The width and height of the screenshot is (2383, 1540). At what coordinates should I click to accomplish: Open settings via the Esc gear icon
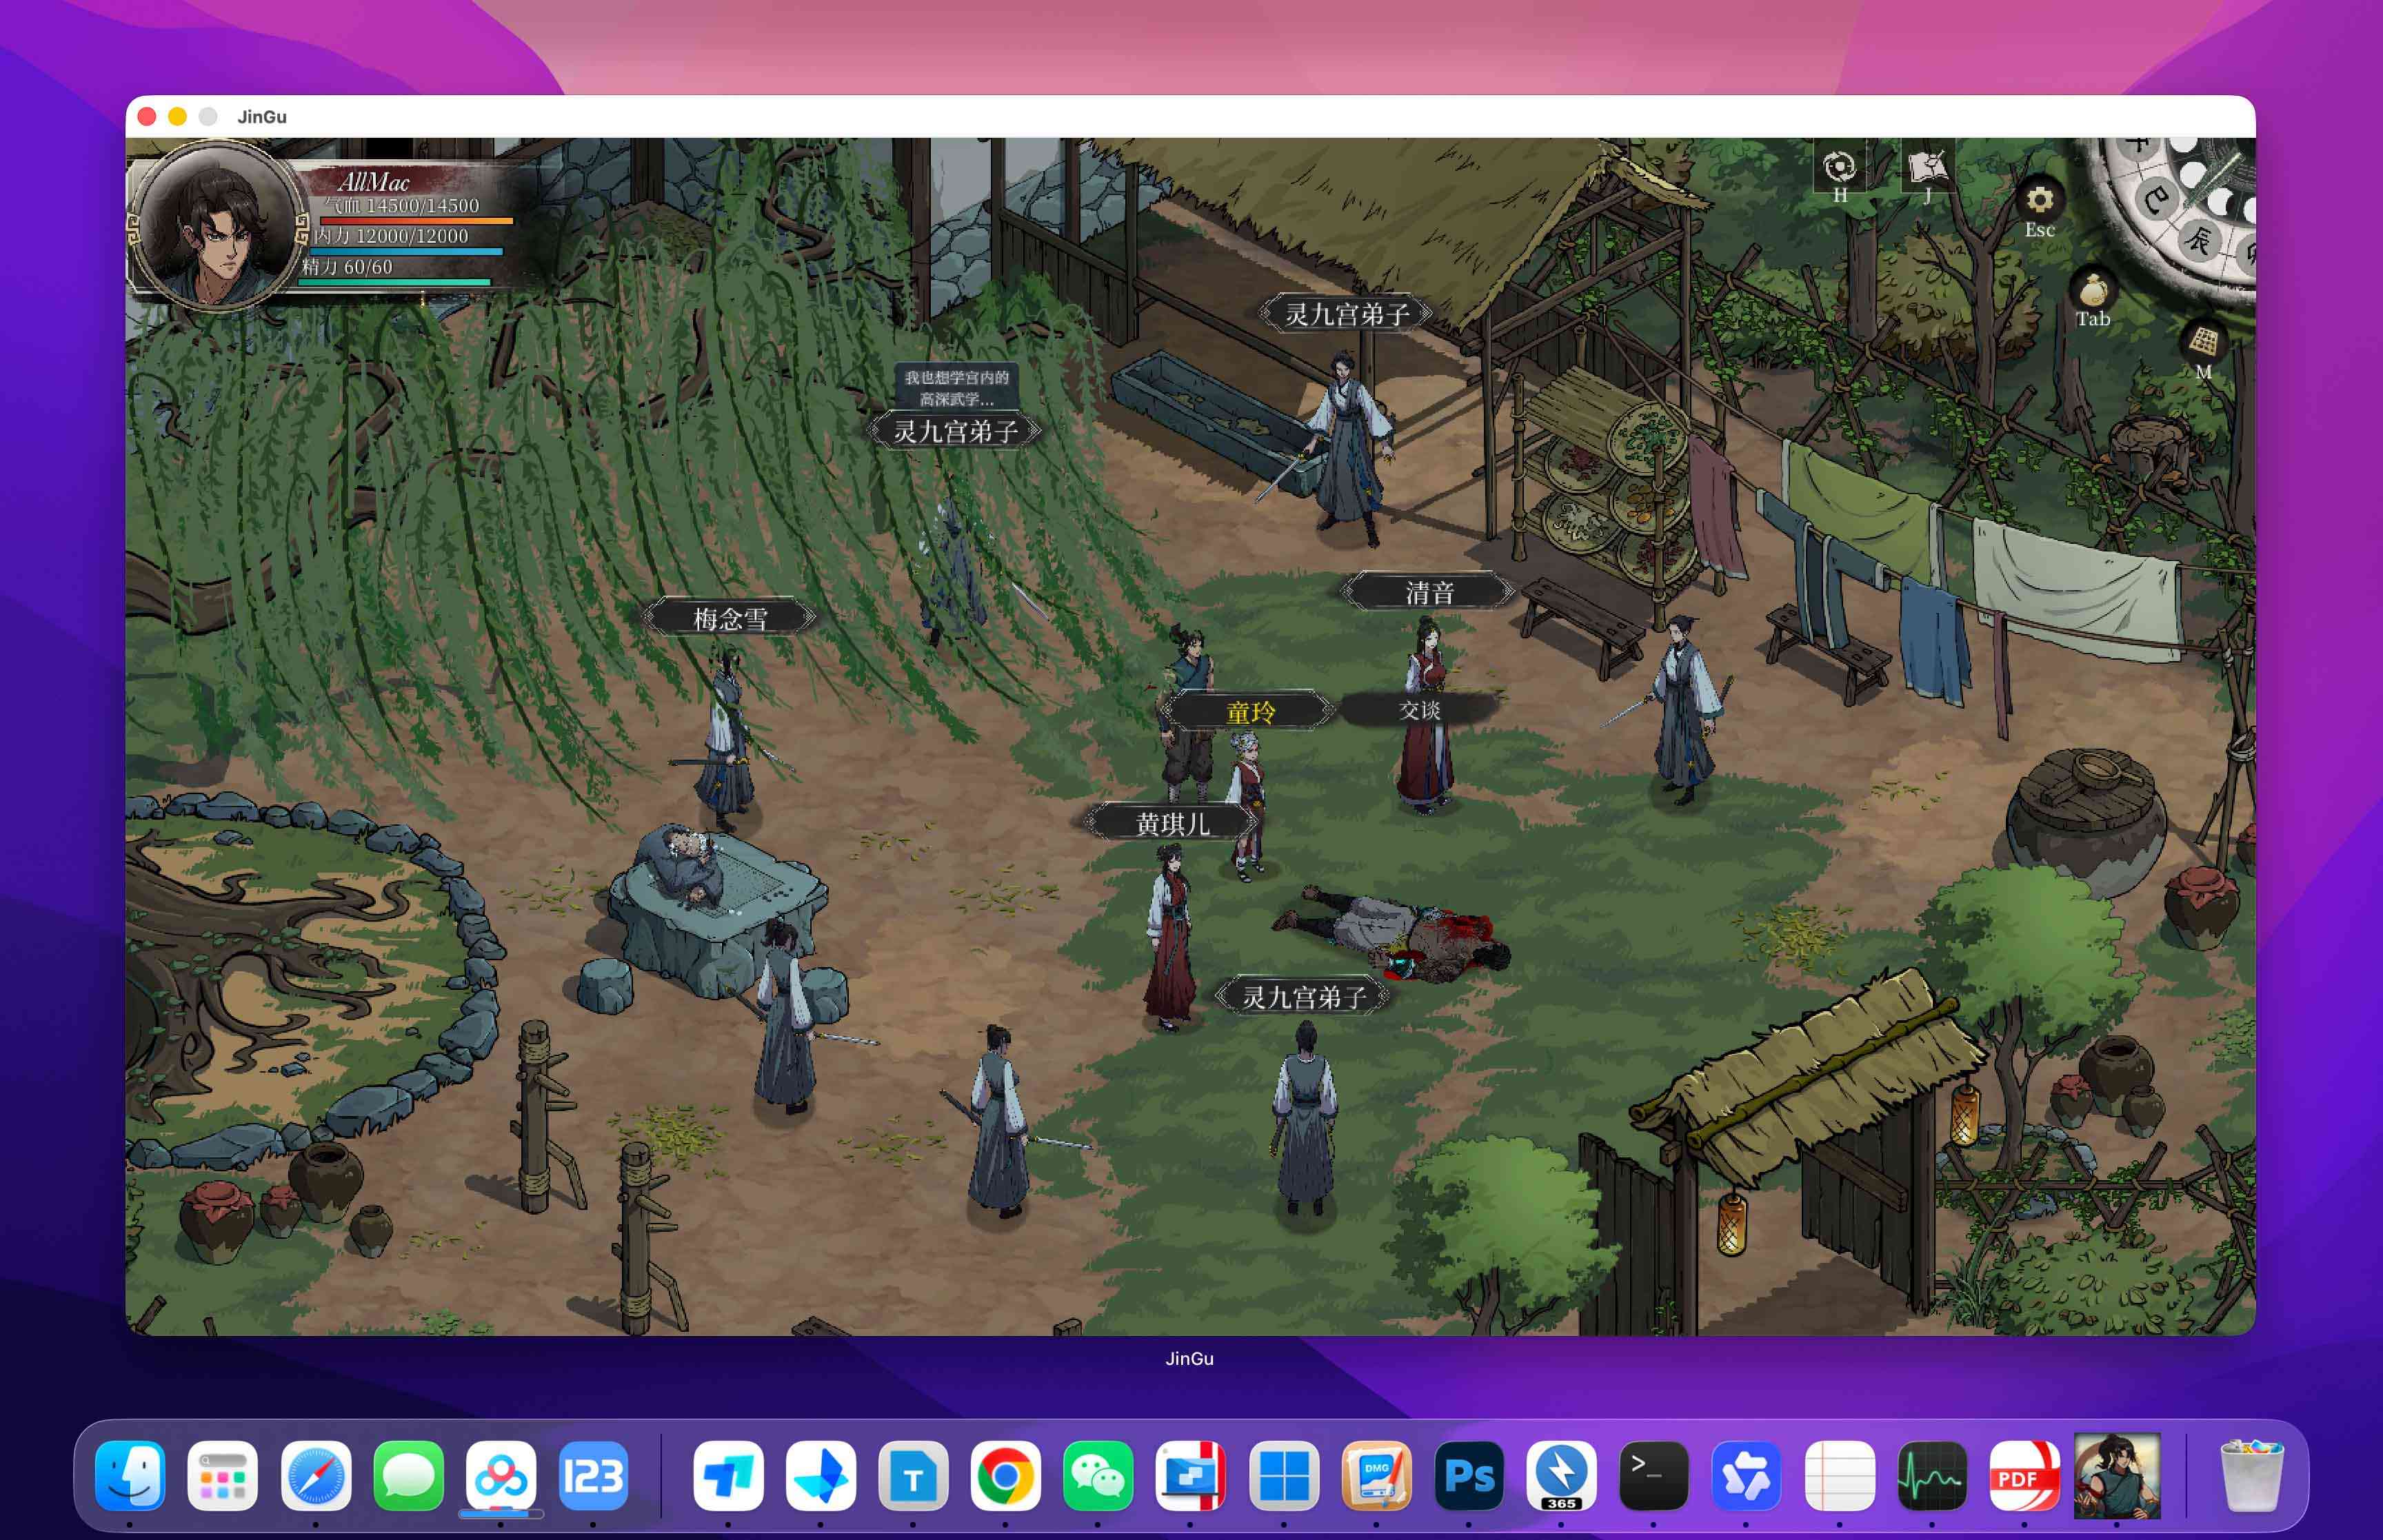[2039, 200]
